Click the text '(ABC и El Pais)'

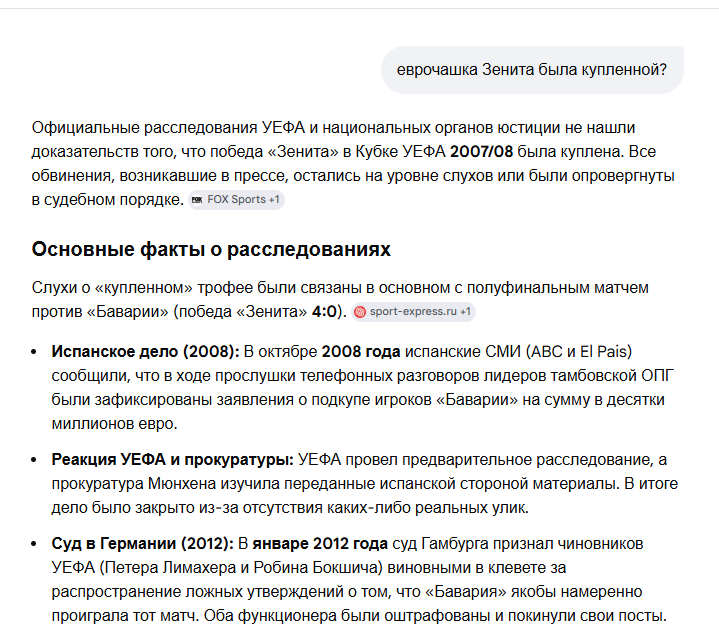pyautogui.click(x=579, y=352)
